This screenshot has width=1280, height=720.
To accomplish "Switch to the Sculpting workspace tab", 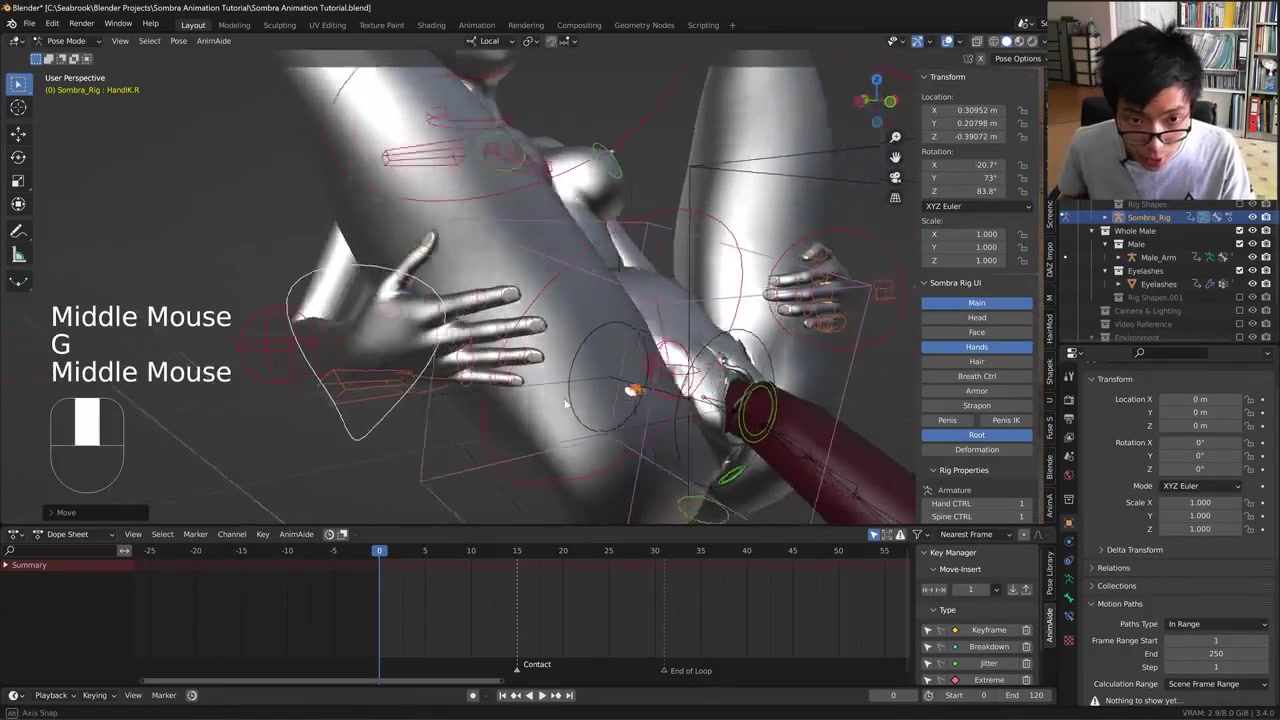I will click(279, 25).
